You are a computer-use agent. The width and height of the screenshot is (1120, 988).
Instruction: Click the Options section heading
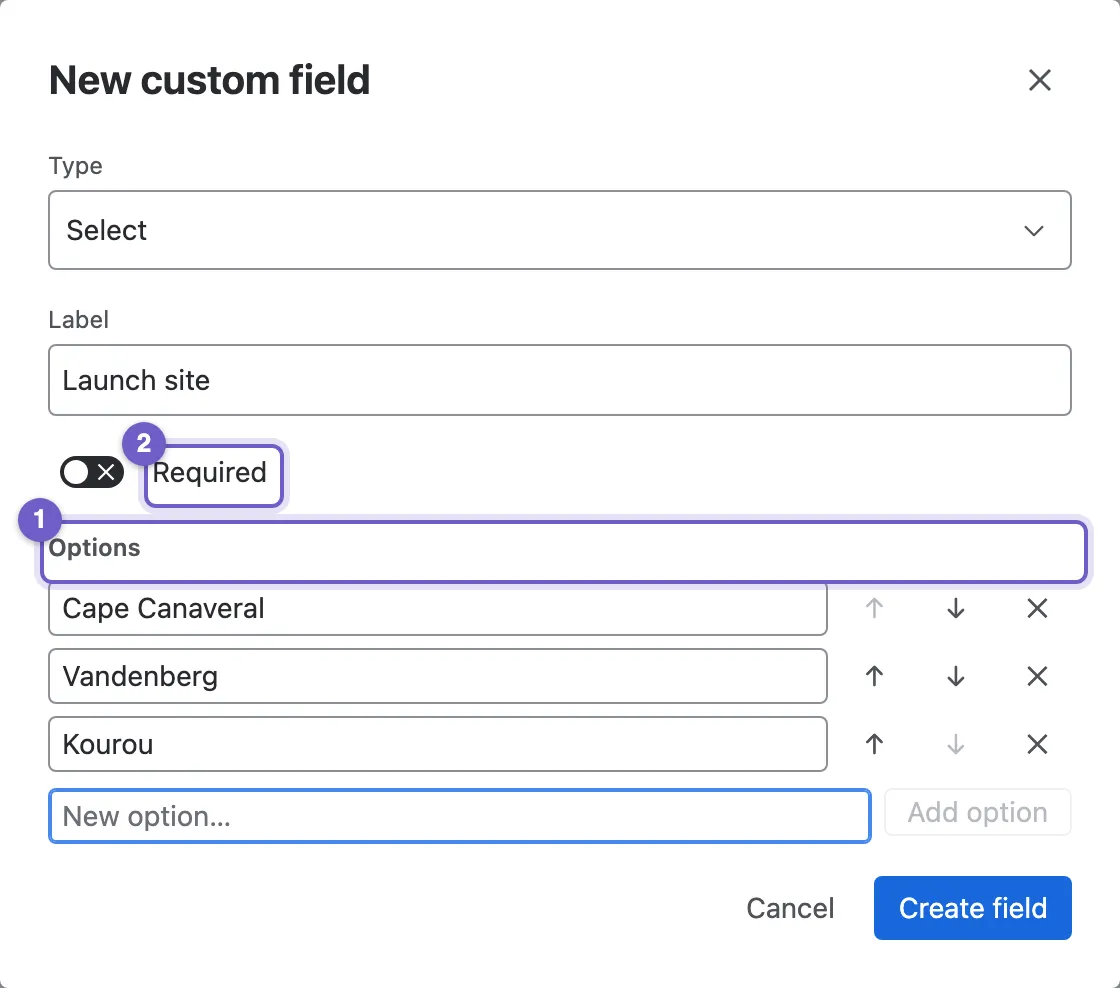click(94, 548)
